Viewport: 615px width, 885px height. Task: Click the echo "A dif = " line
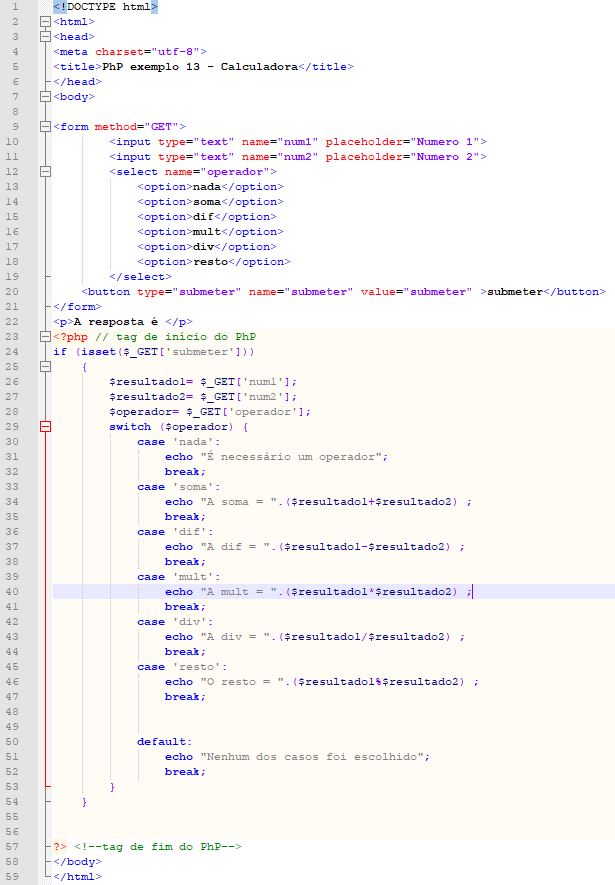click(315, 547)
